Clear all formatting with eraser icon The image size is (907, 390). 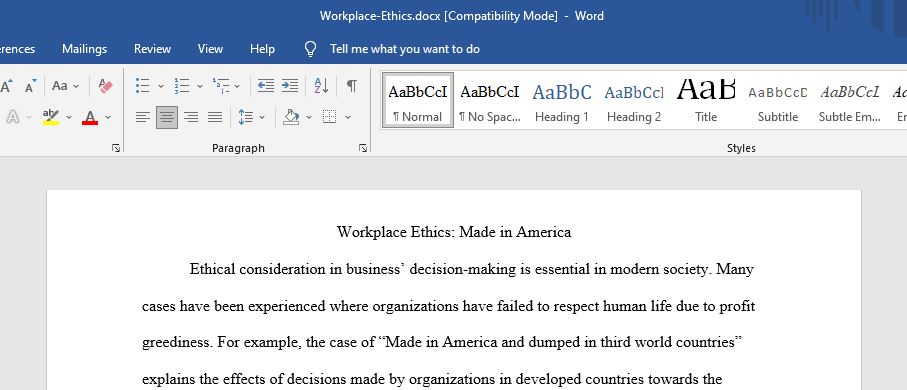coord(105,86)
